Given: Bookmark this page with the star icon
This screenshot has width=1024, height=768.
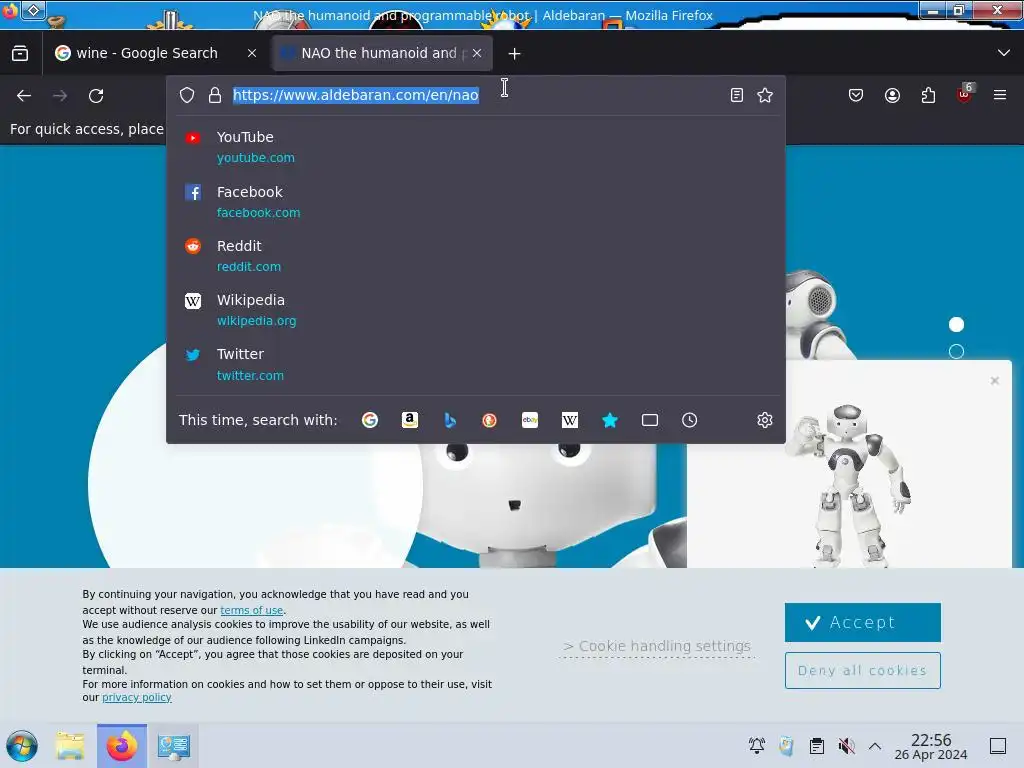Looking at the screenshot, I should click(765, 95).
